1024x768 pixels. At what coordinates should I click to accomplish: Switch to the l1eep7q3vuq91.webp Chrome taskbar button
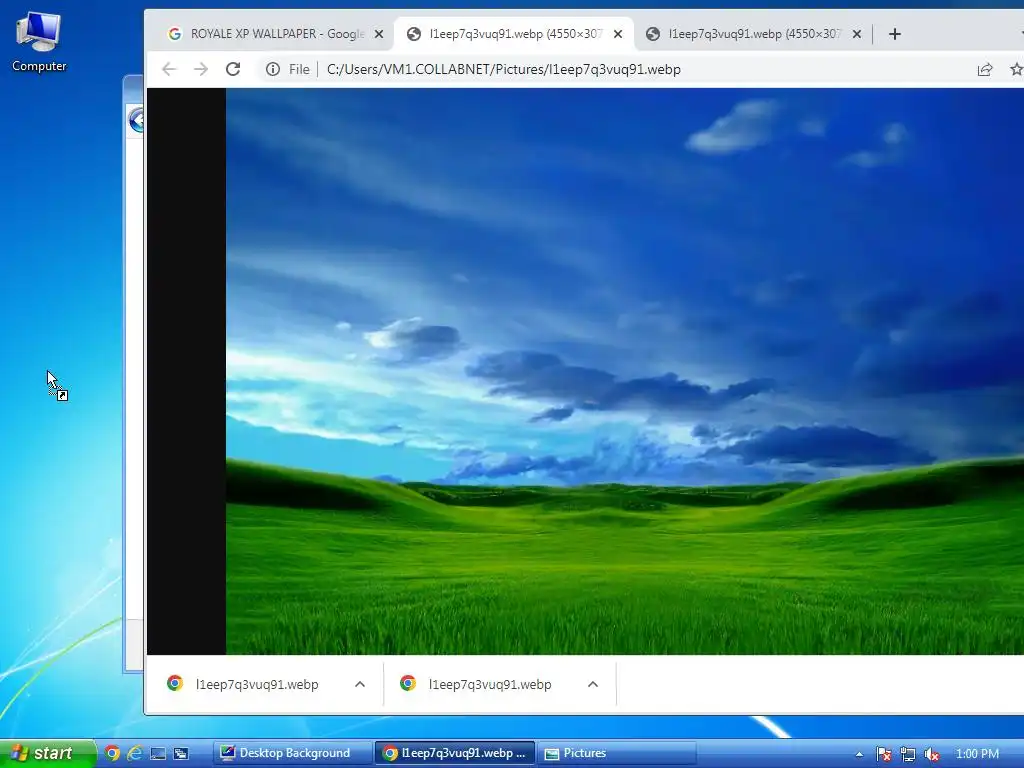point(455,753)
